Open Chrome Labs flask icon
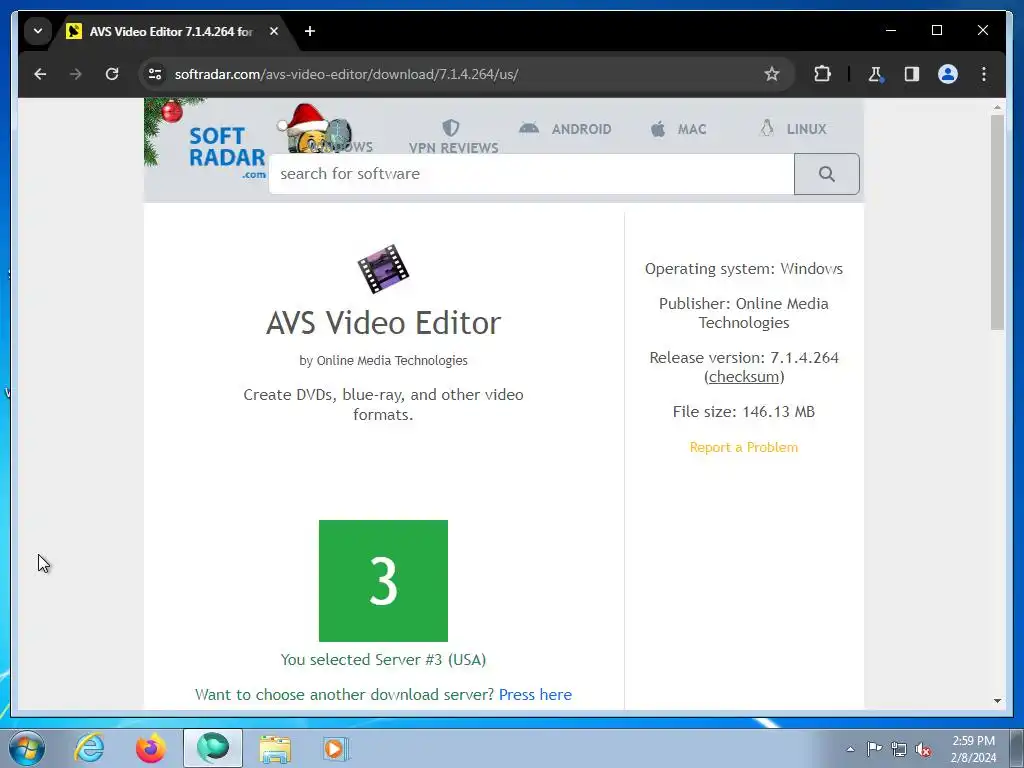The height and width of the screenshot is (768, 1024). click(x=876, y=74)
